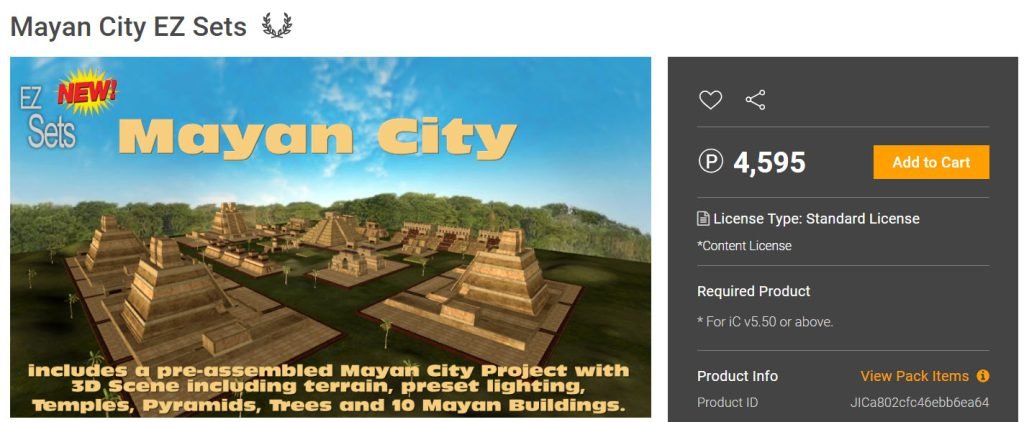The height and width of the screenshot is (422, 1024).
Task: Open the share options icon
Action: click(755, 100)
